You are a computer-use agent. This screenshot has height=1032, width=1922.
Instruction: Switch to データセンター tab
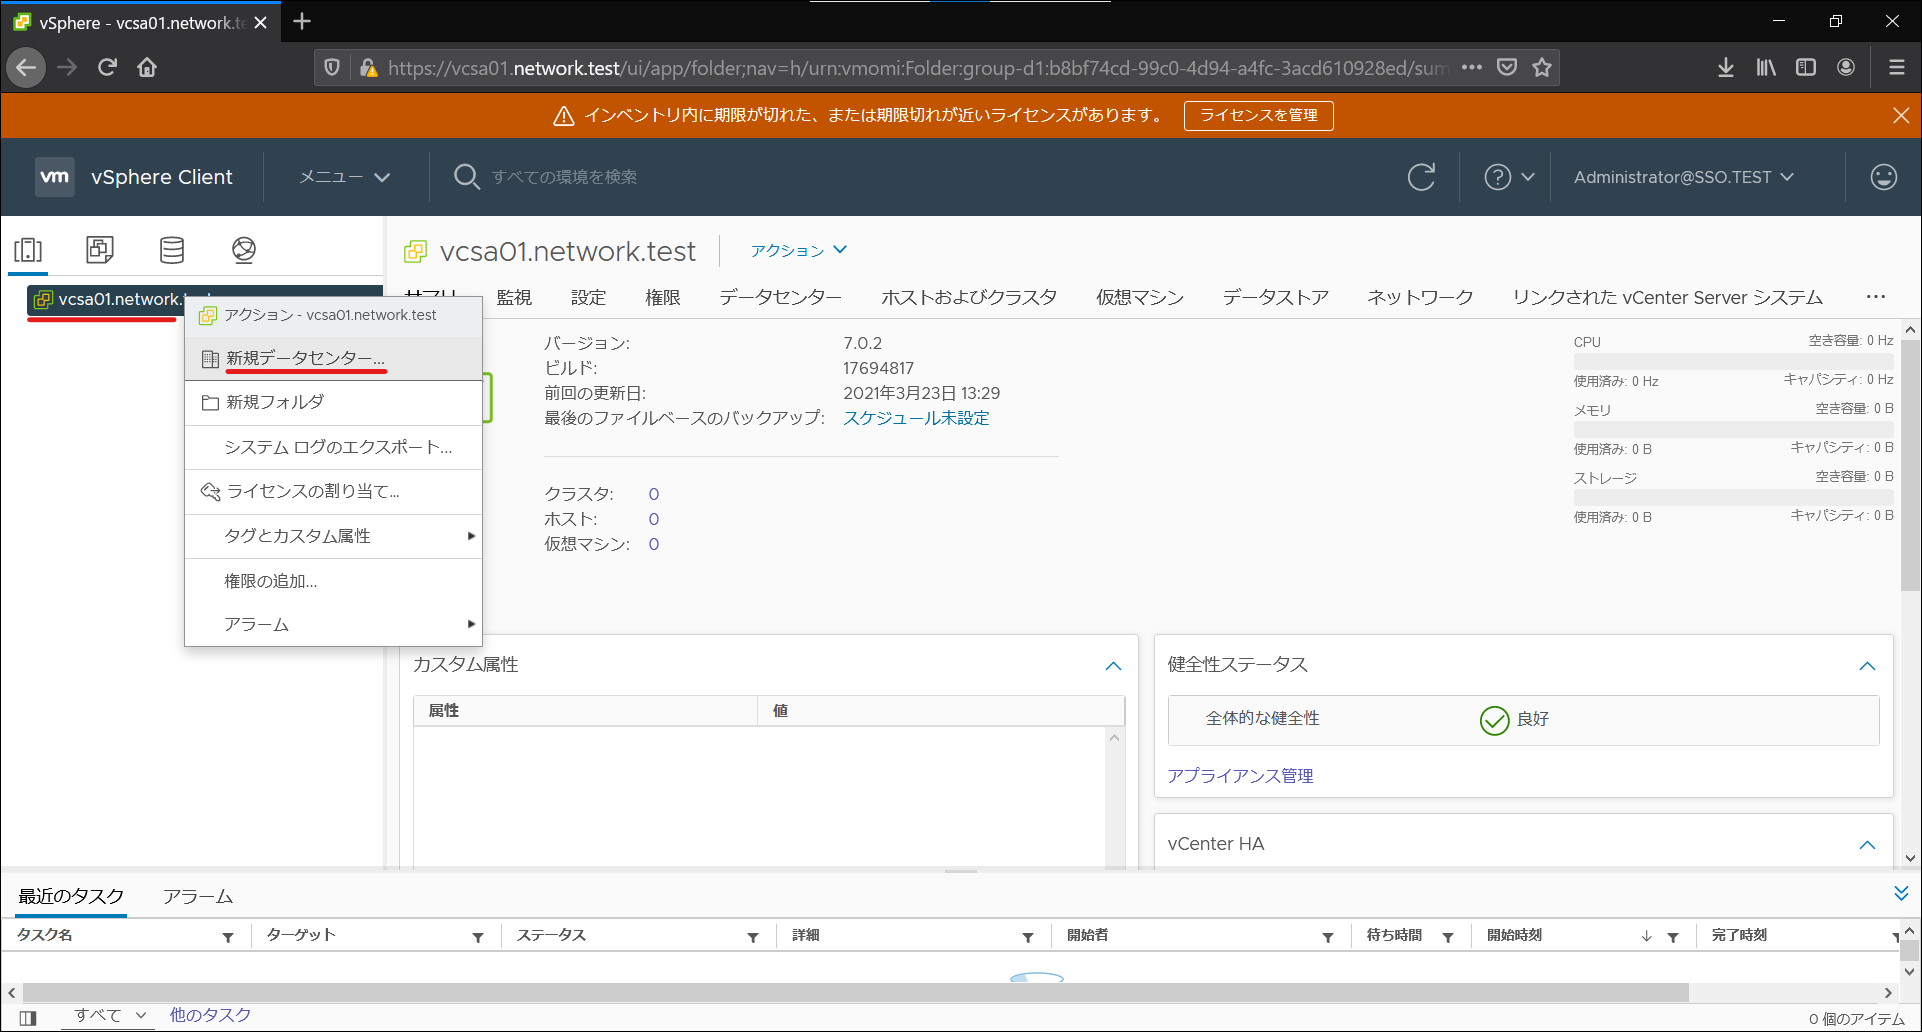click(x=780, y=297)
